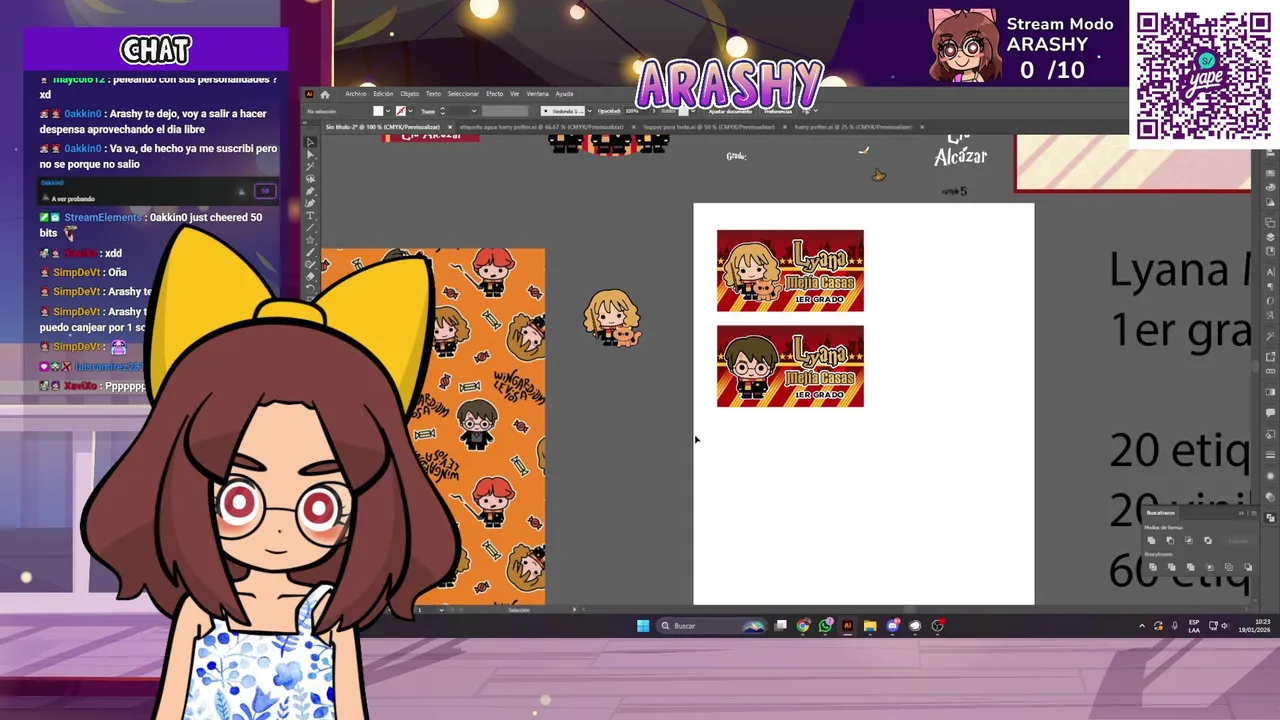This screenshot has height=720, width=1280.
Task: Select the Direct Selection tool
Action: [x=310, y=154]
